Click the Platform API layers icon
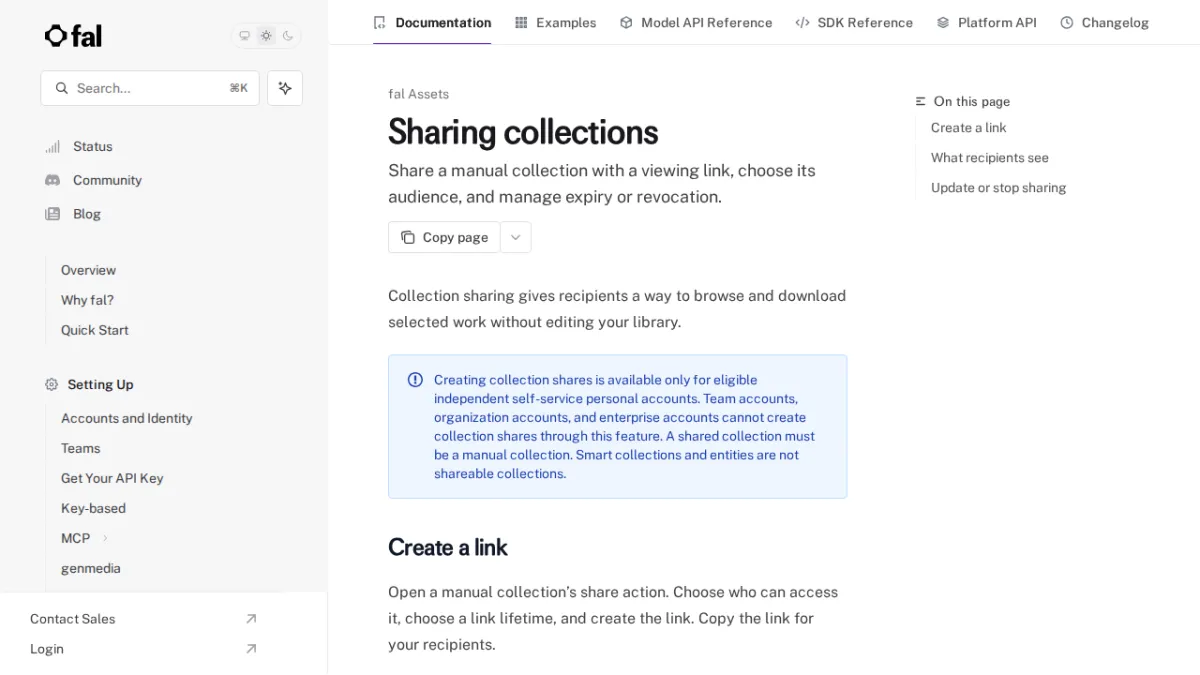1200x675 pixels. point(943,22)
